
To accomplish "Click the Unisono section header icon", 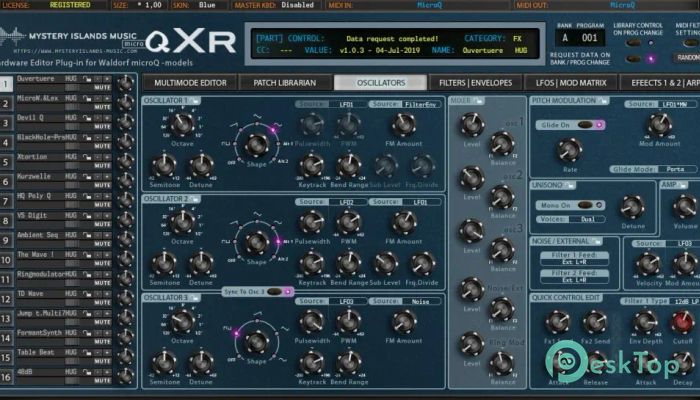I will tap(571, 185).
